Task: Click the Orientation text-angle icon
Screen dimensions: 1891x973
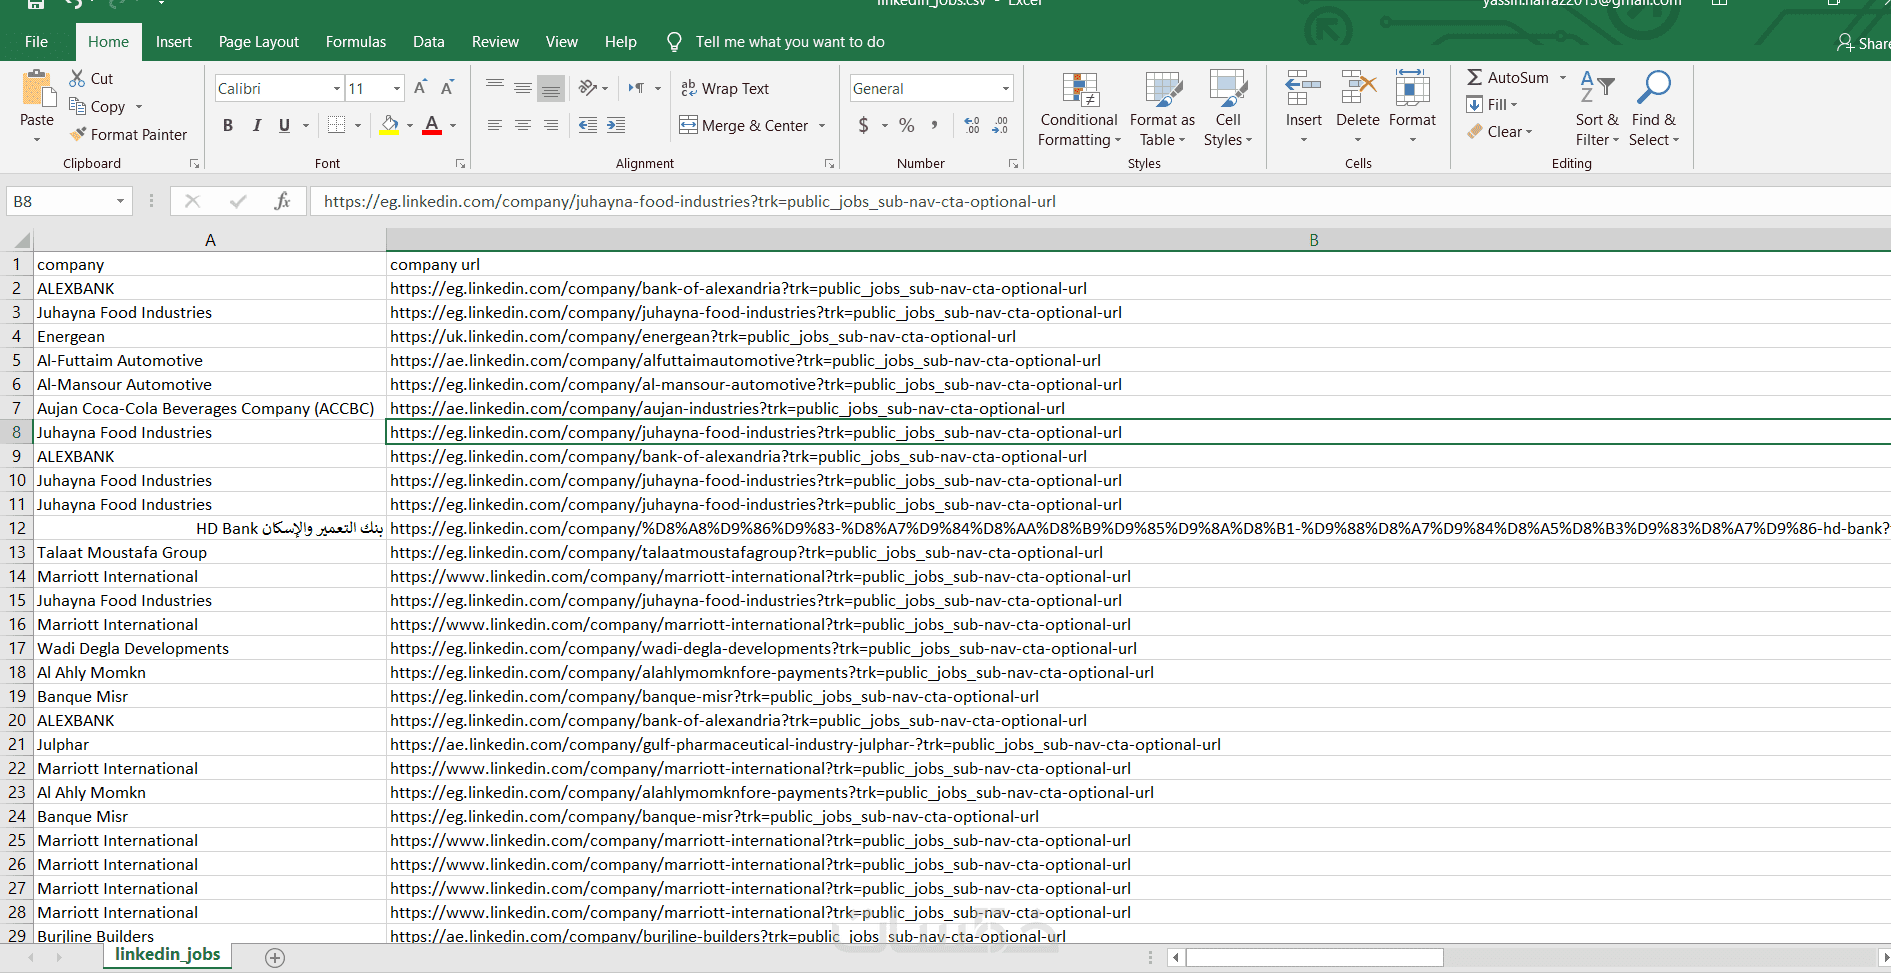Action: click(588, 88)
